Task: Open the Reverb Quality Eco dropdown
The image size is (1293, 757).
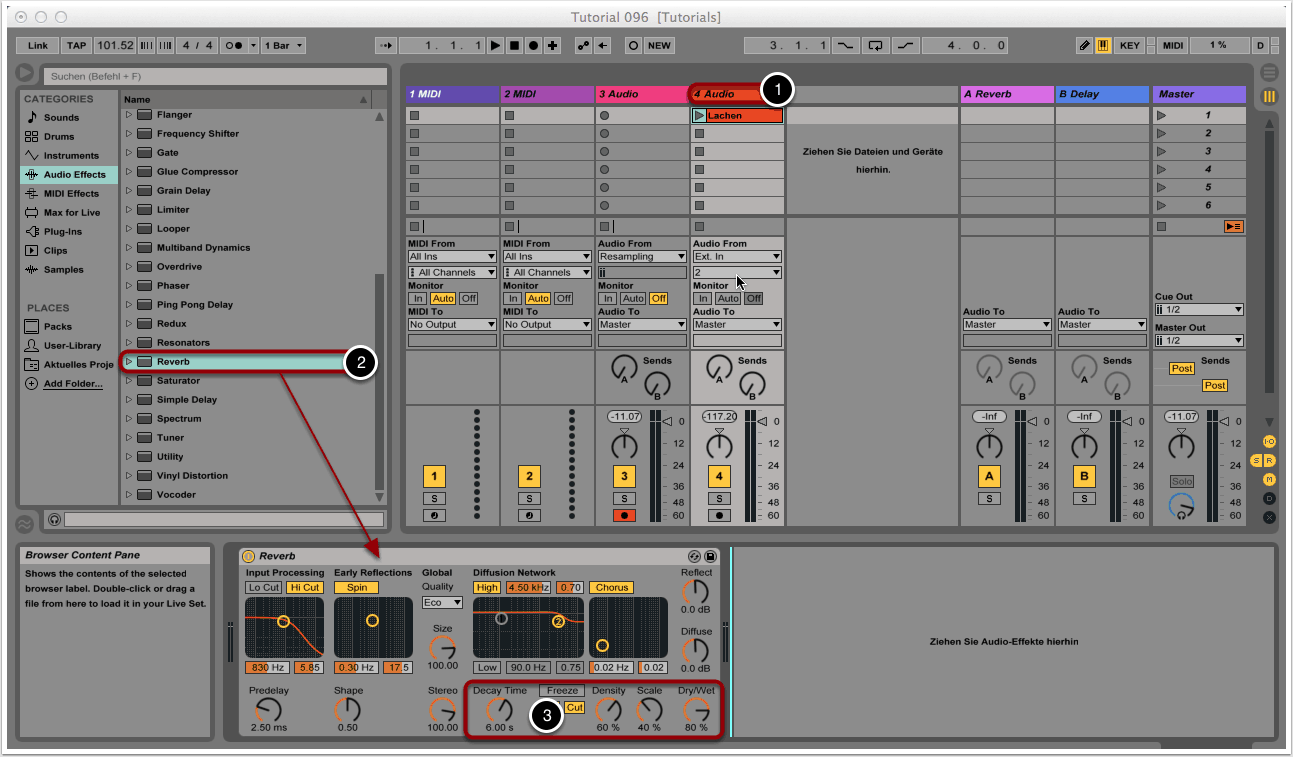Action: pos(442,603)
